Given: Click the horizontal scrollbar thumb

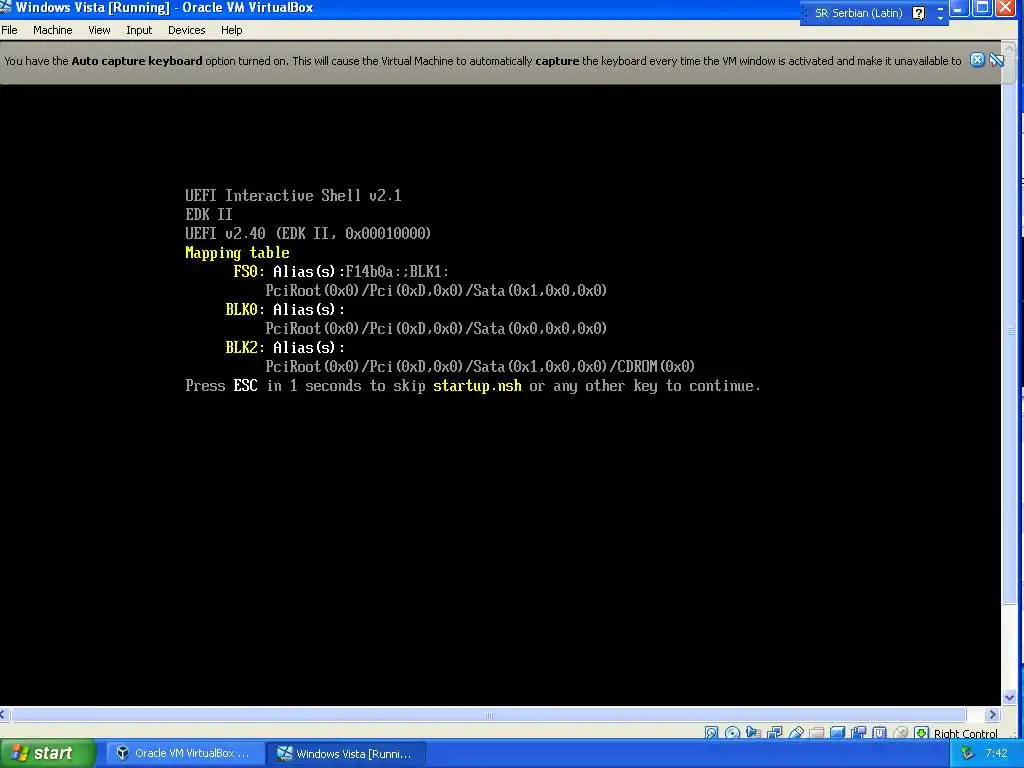Looking at the screenshot, I should tap(488, 714).
